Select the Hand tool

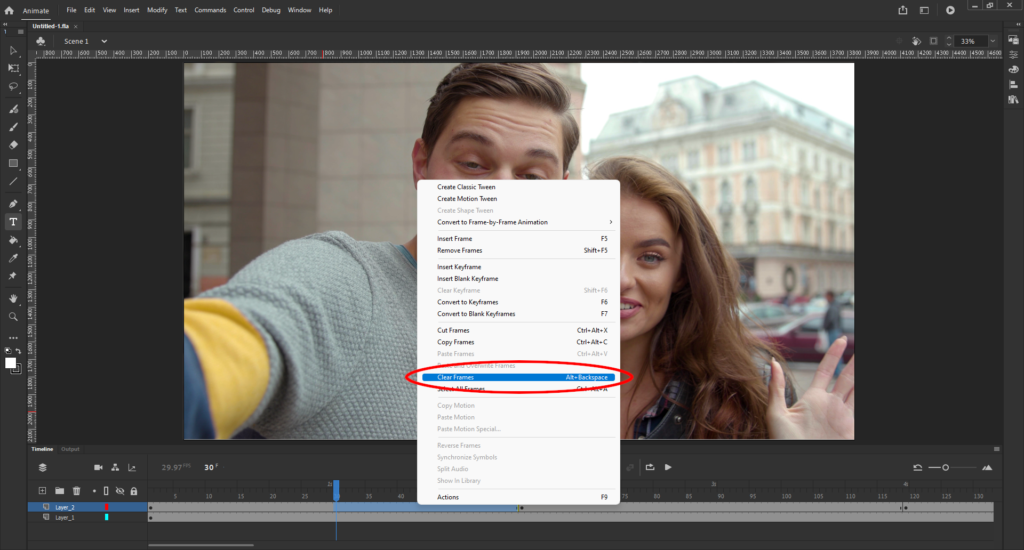[13, 298]
